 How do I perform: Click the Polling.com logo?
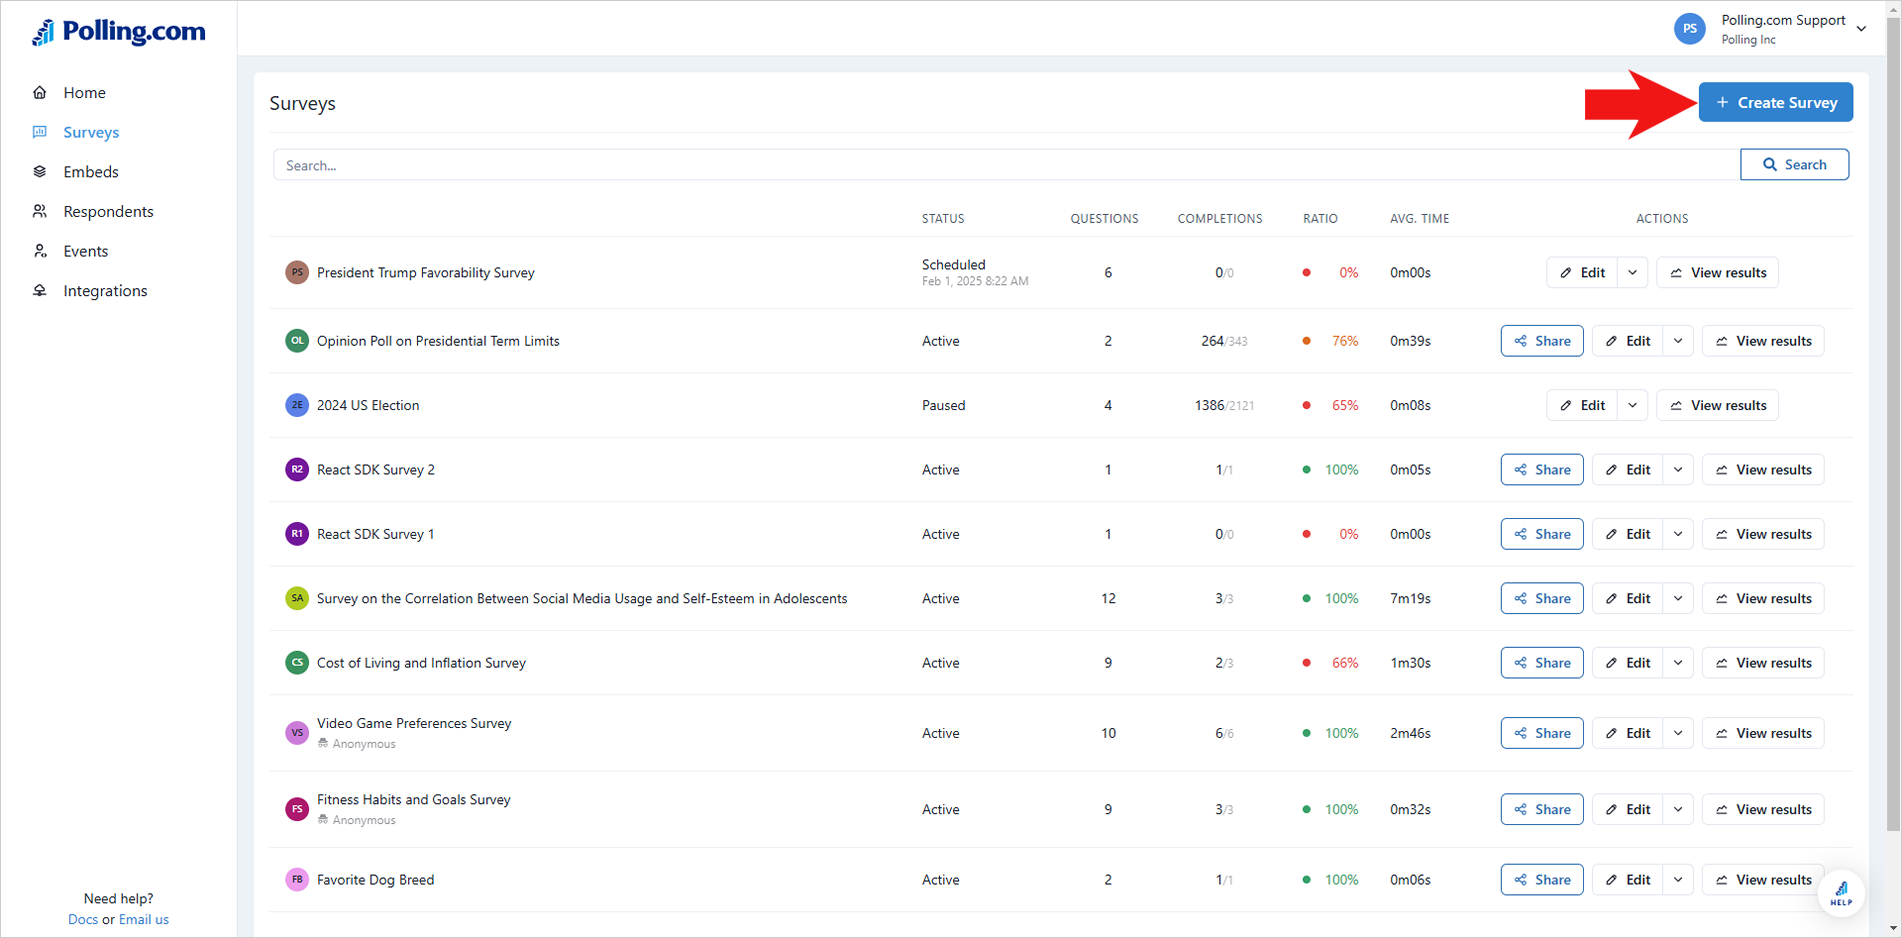pos(118,32)
